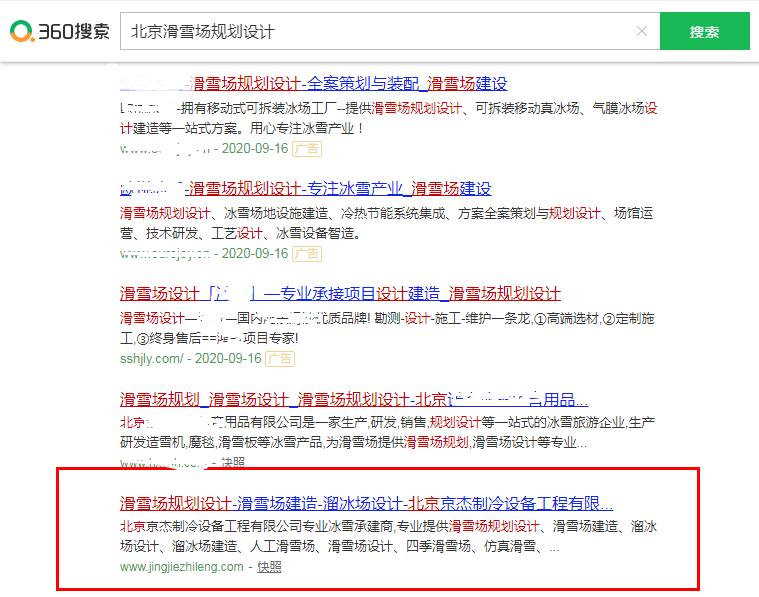Click the 广告 tag on first result

[307, 149]
